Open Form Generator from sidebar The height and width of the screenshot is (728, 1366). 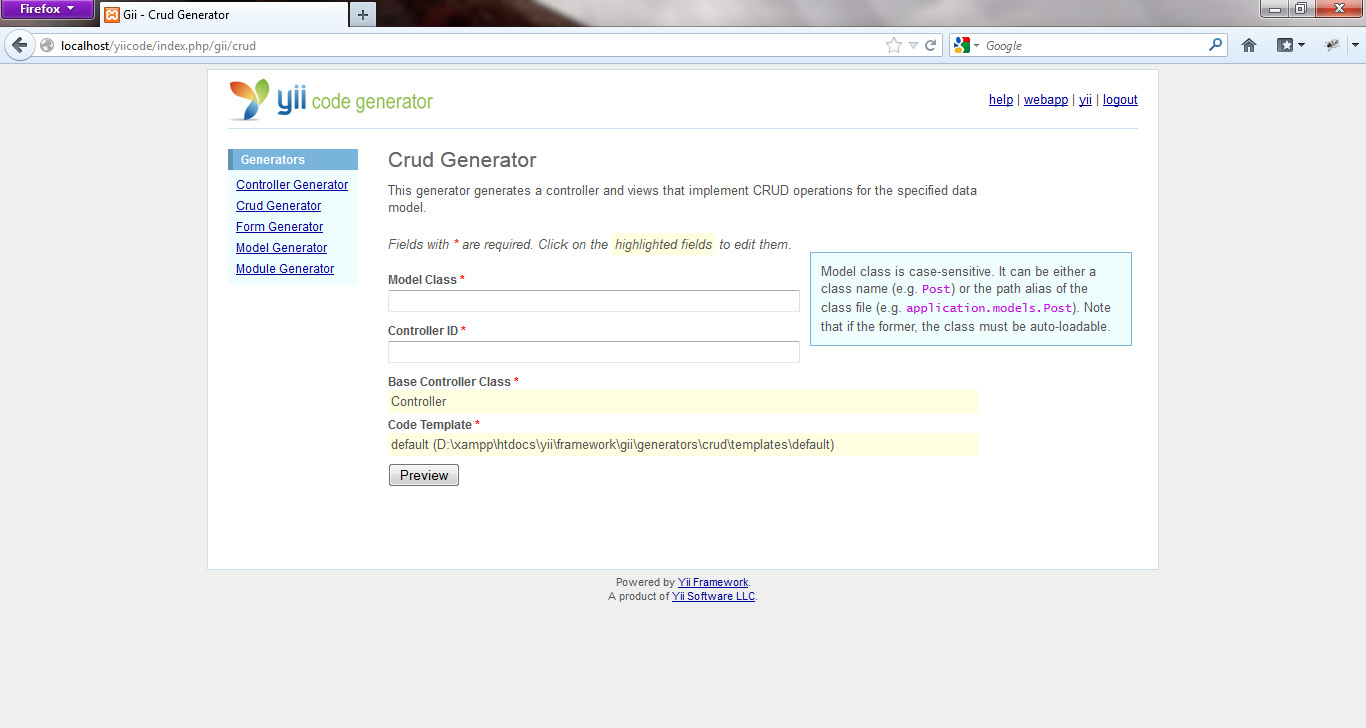pyautogui.click(x=279, y=227)
